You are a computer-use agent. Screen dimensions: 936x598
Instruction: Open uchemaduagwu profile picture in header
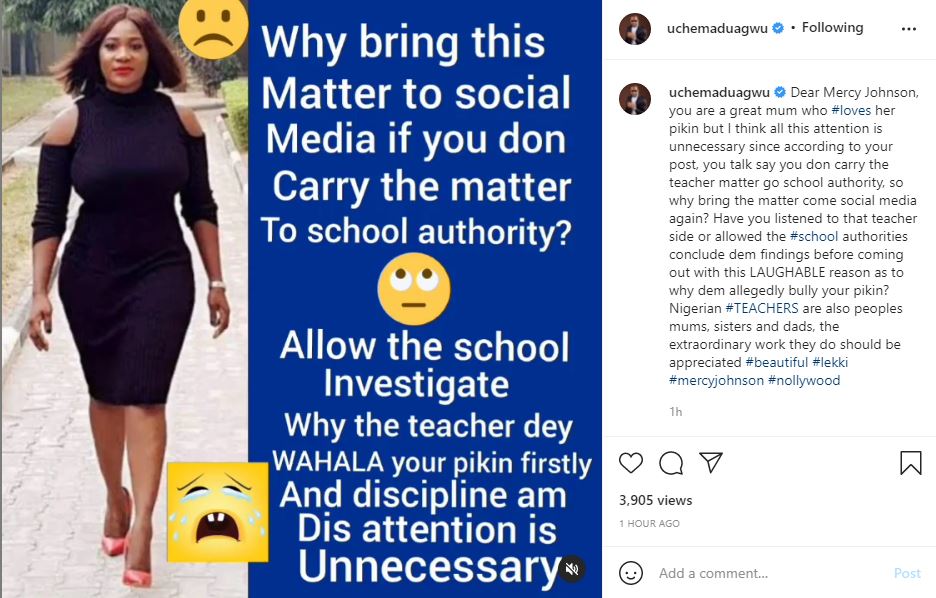pos(635,29)
